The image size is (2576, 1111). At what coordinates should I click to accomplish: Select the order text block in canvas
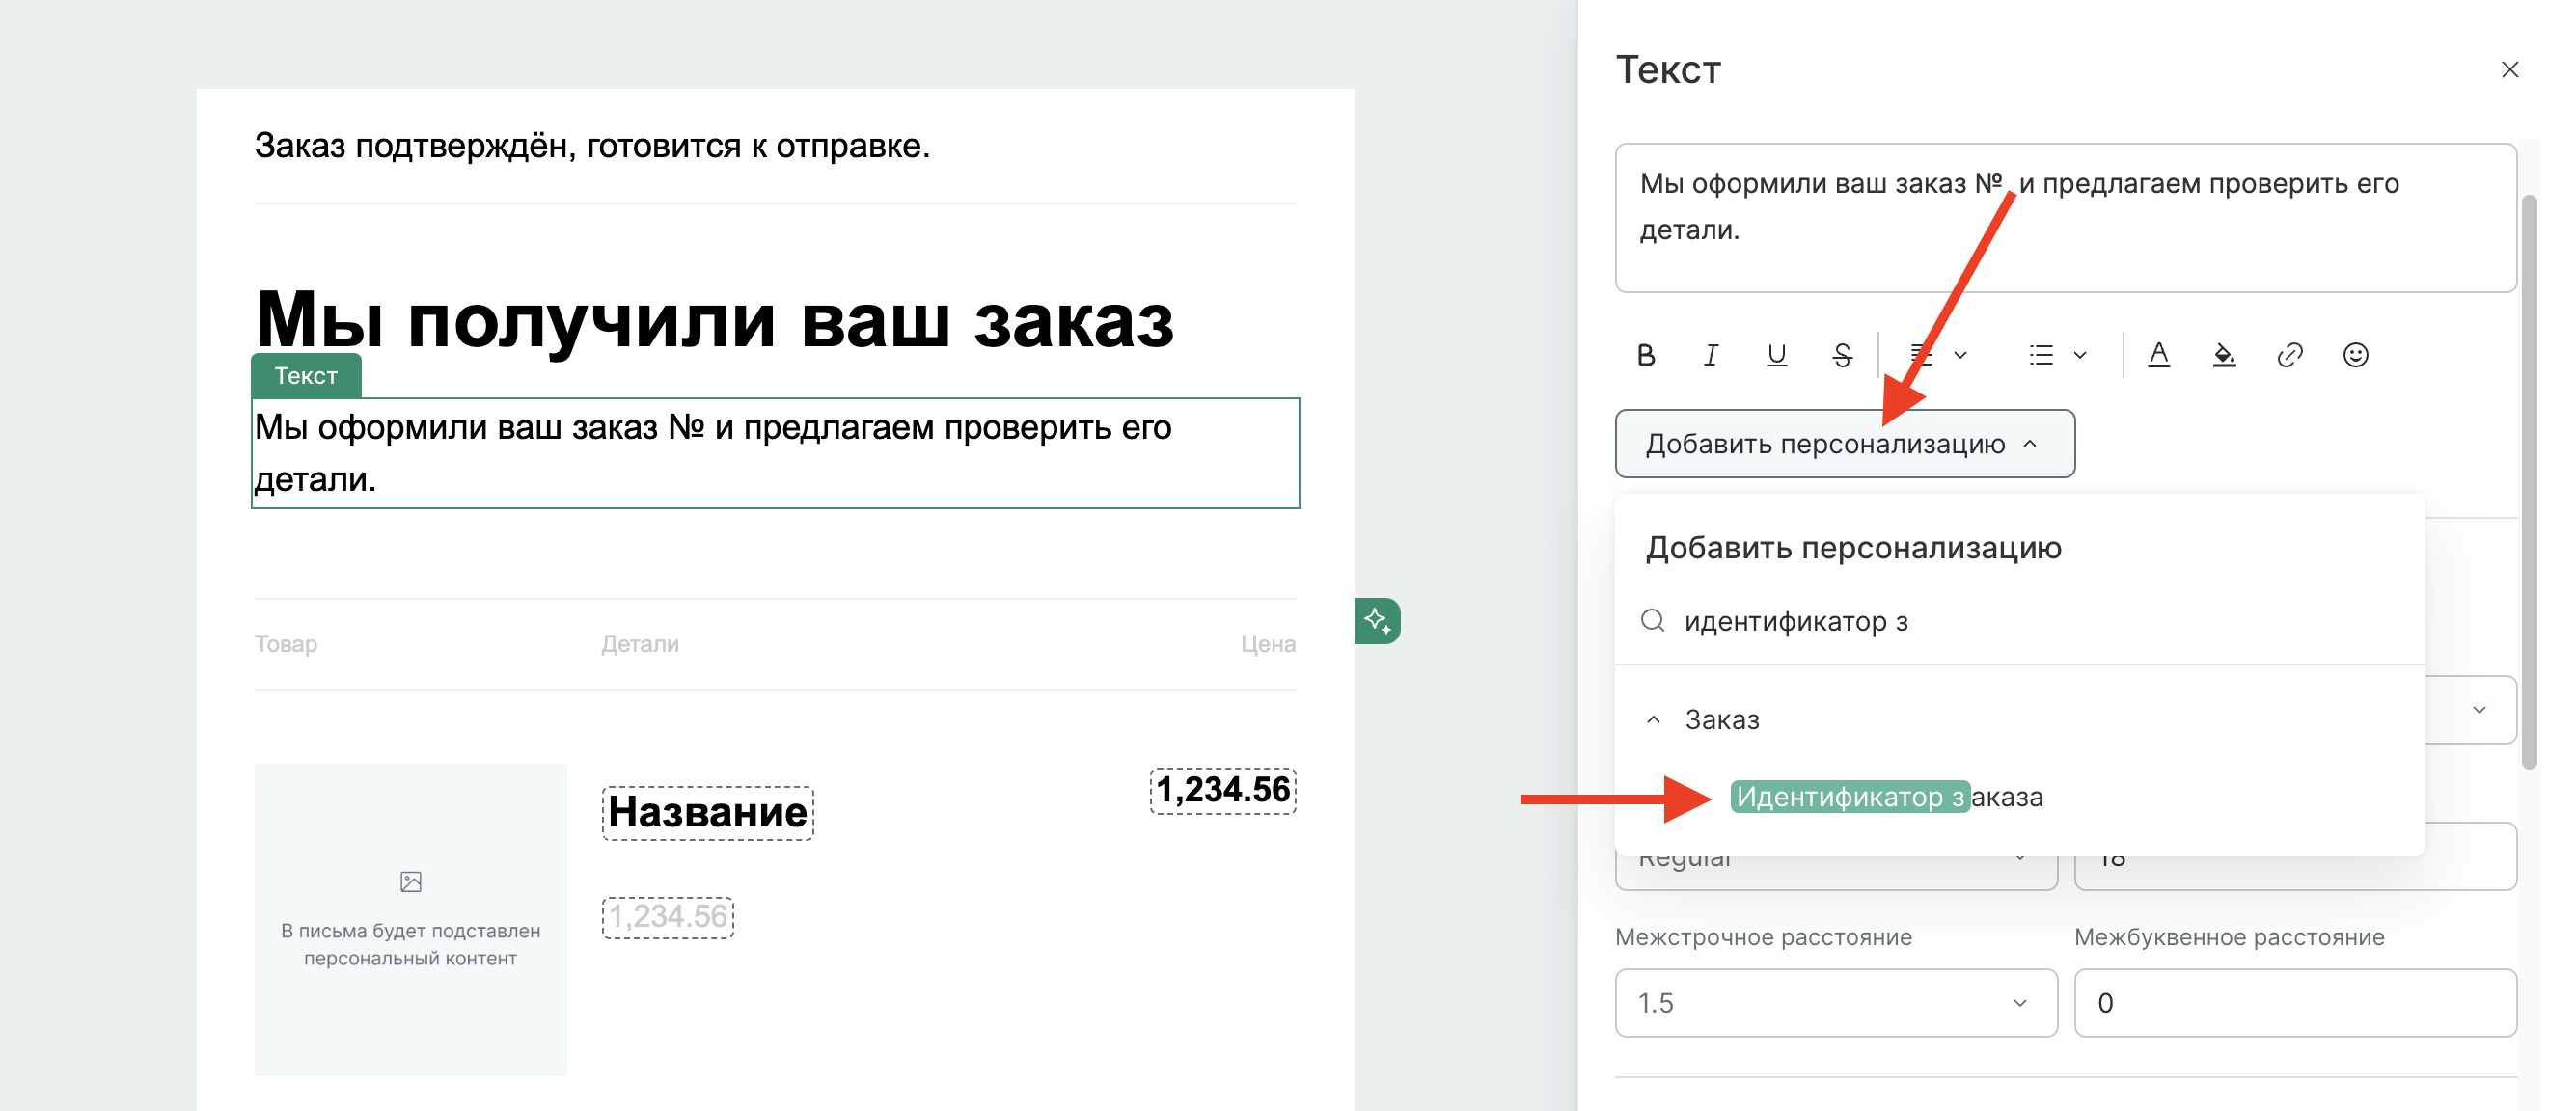(x=775, y=453)
